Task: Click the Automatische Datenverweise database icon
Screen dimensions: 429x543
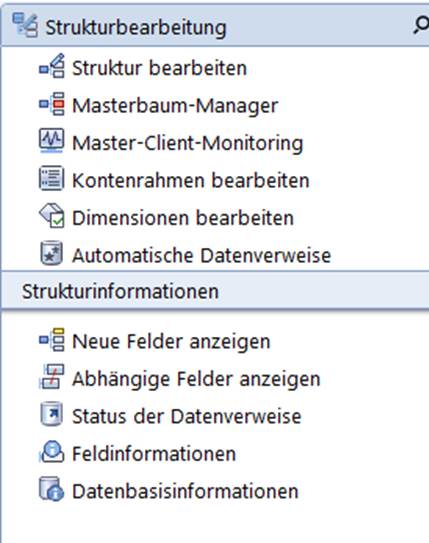Action: coord(52,253)
